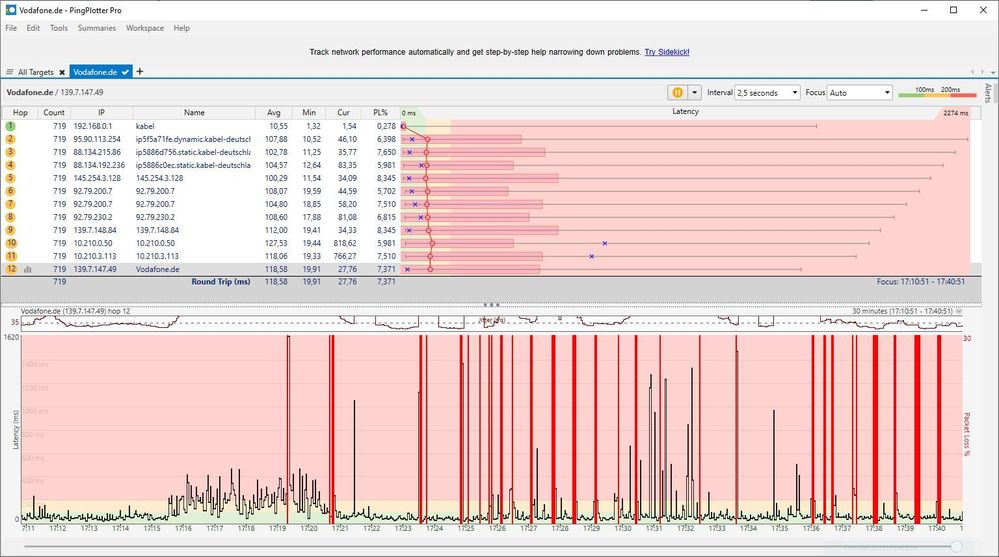This screenshot has height=557, width=999.
Task: Click the hop 12 orange number icon
Action: click(11, 269)
